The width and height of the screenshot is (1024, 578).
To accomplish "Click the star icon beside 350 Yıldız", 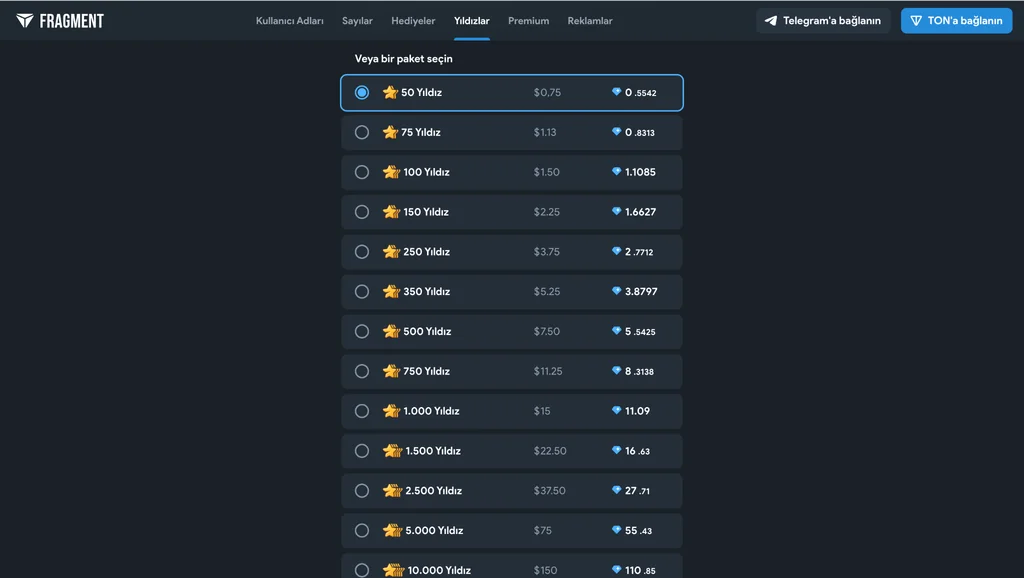I will [391, 292].
